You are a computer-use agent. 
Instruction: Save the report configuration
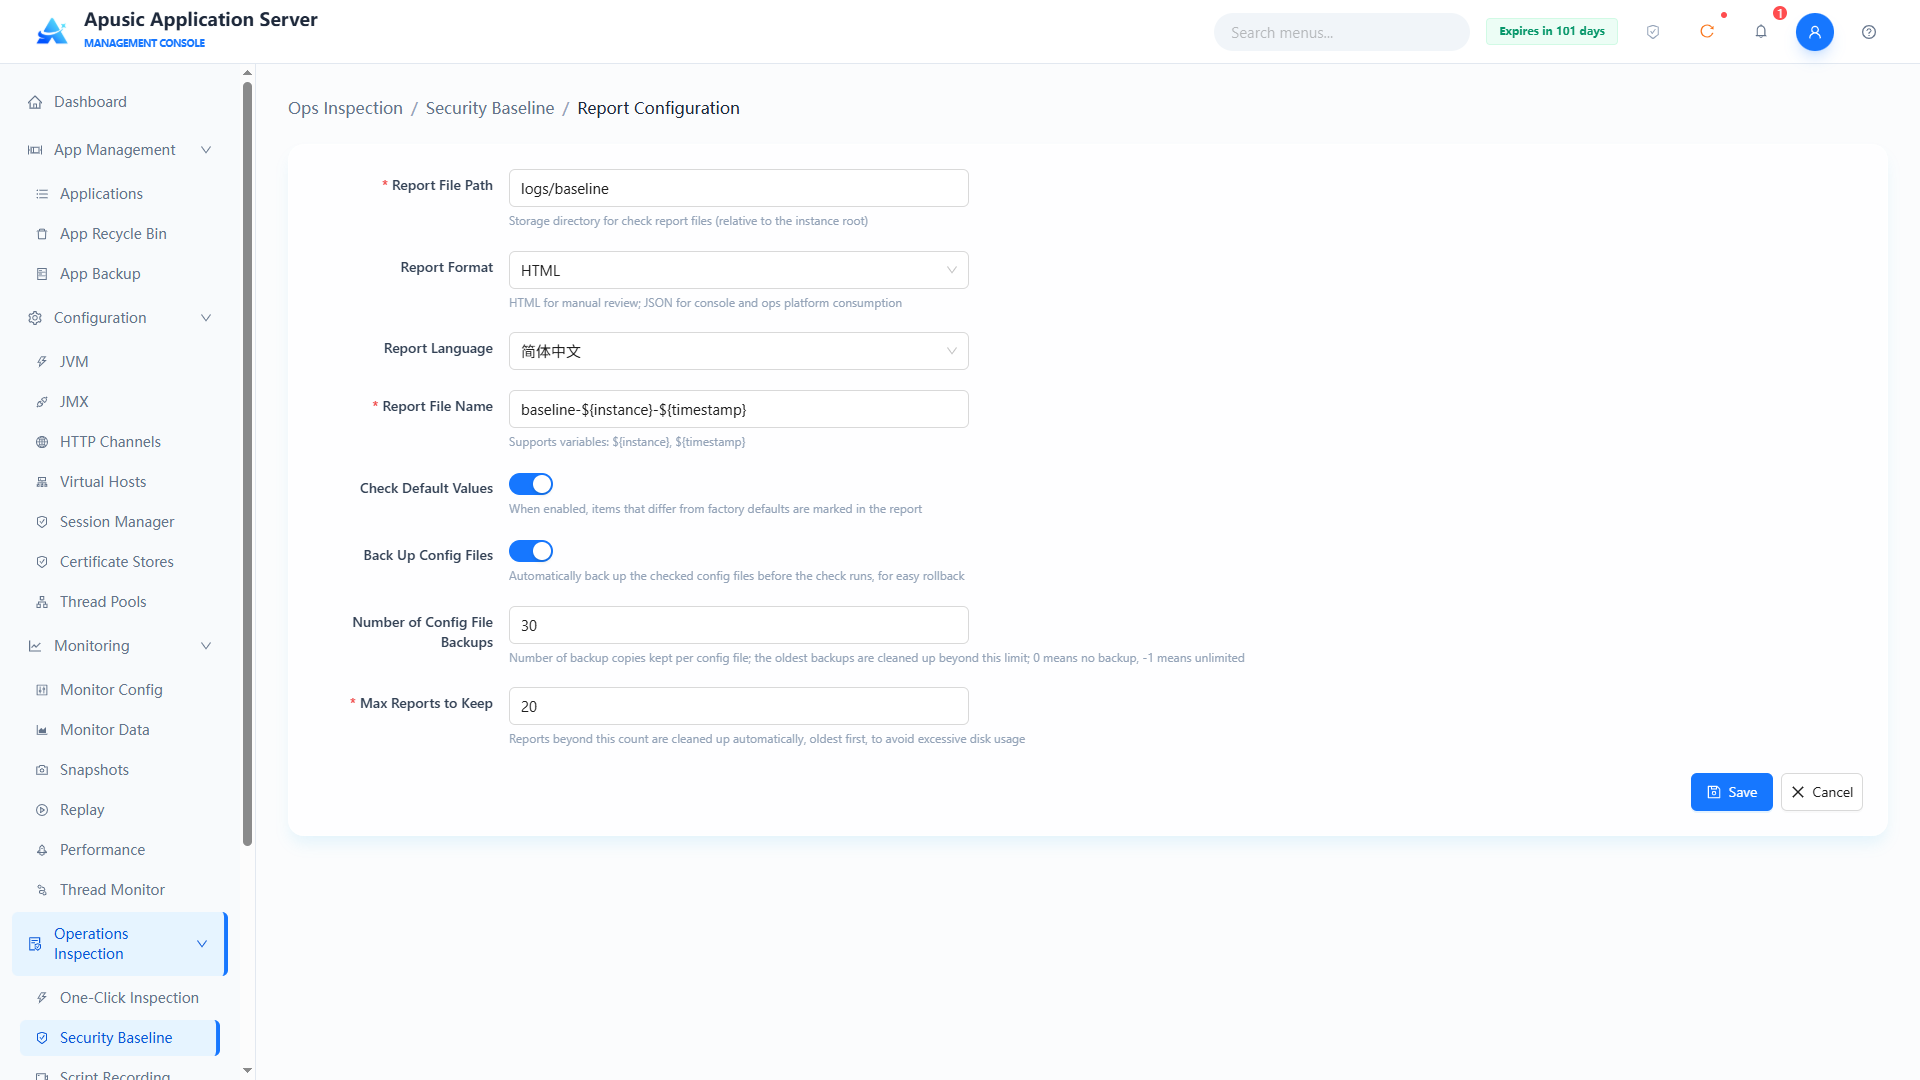(1731, 792)
